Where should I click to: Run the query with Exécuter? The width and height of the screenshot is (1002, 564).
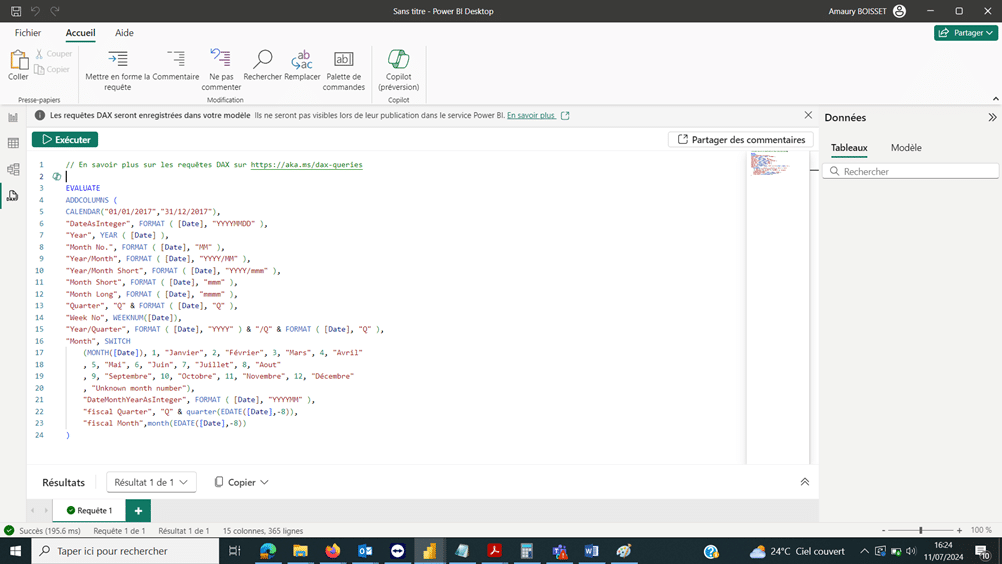point(65,139)
